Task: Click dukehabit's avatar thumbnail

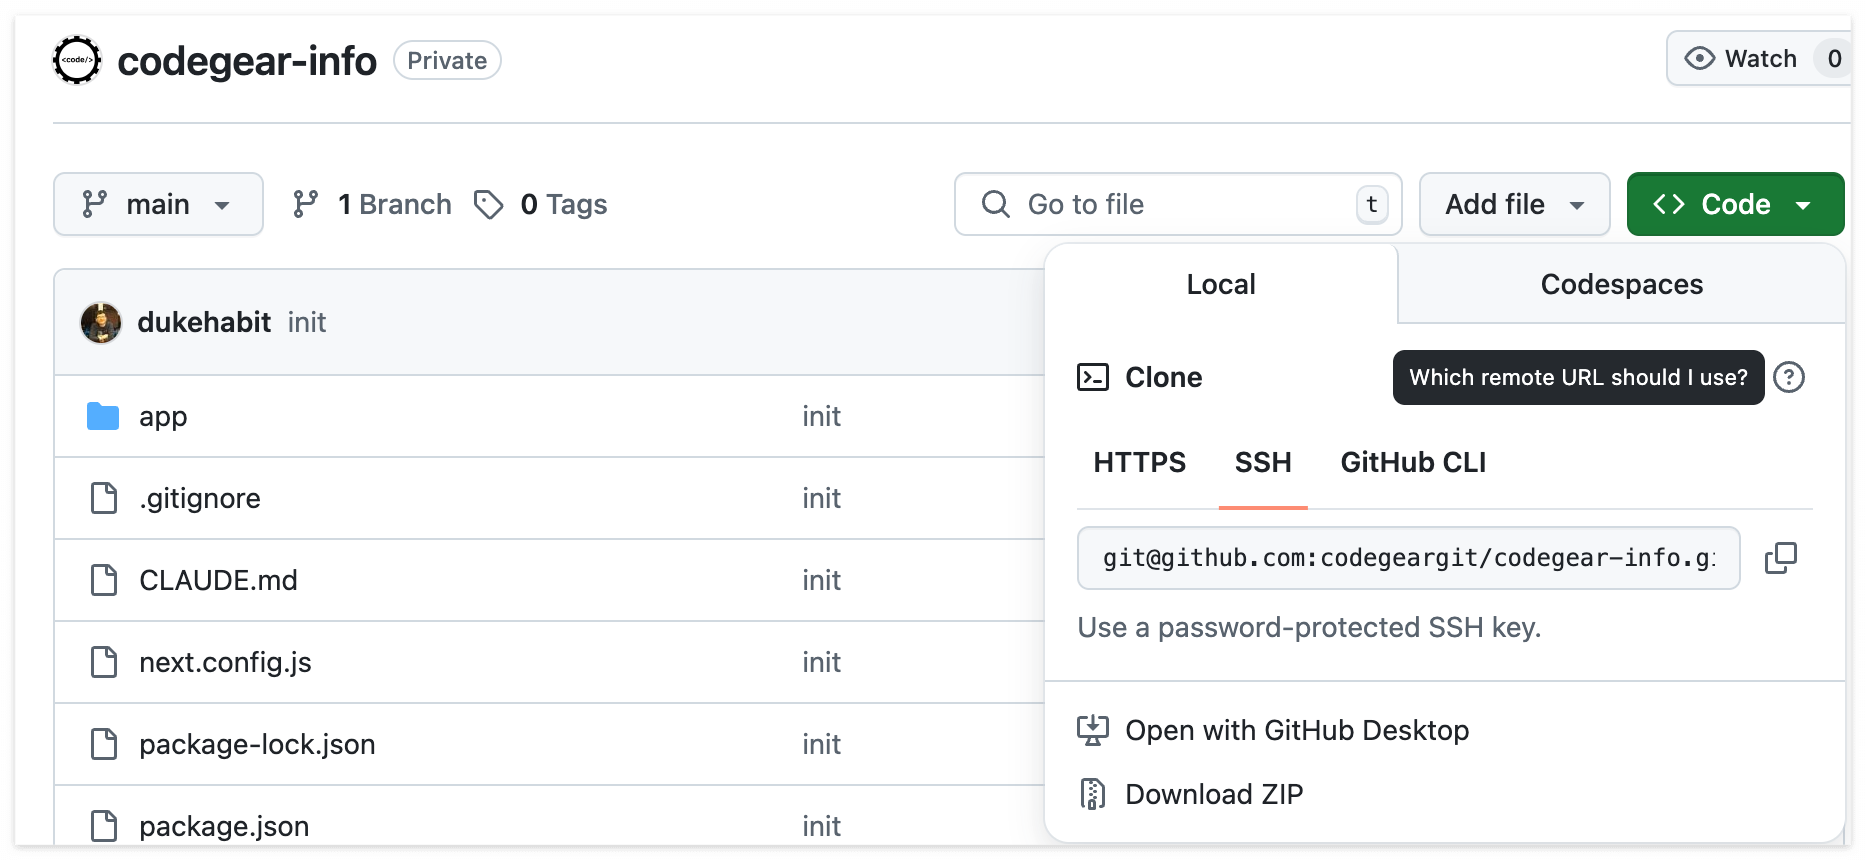Action: point(101,322)
